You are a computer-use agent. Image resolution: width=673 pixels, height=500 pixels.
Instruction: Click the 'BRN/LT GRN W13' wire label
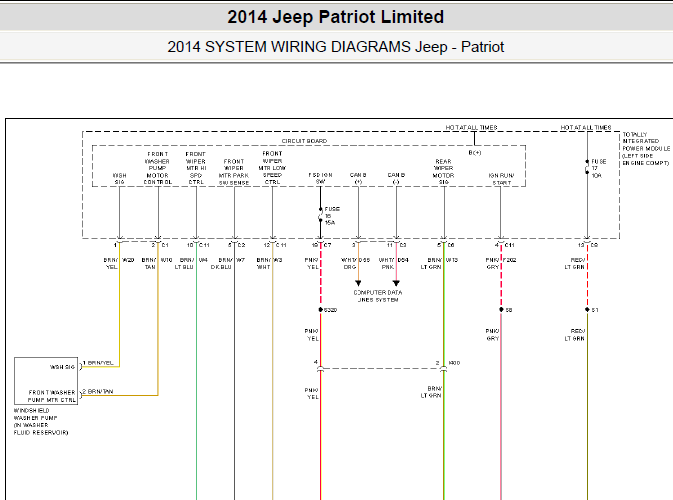pyautogui.click(x=439, y=263)
